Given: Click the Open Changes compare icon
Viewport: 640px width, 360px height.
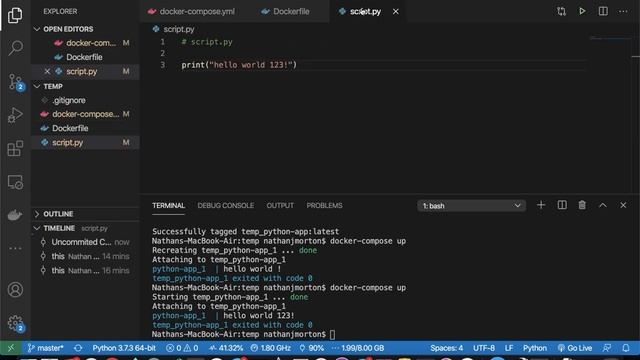Looking at the screenshot, I should (562, 11).
